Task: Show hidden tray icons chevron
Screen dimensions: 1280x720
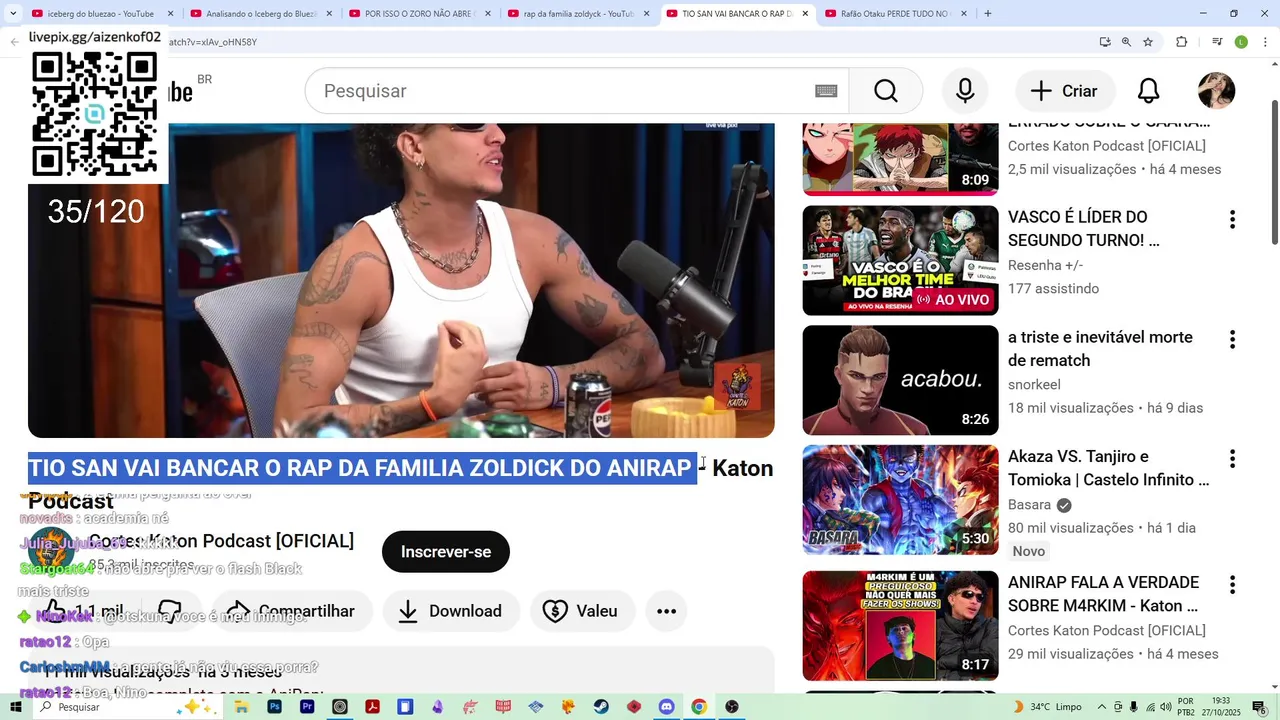Action: coord(1102,707)
